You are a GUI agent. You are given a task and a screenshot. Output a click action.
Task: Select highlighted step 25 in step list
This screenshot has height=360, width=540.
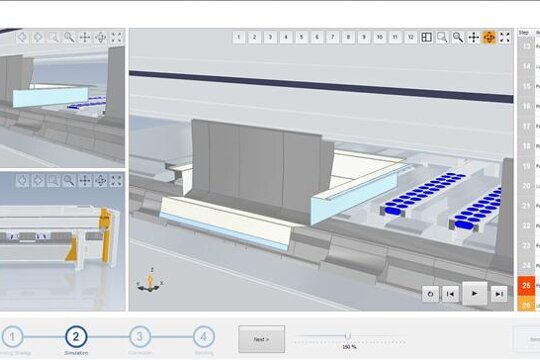pos(527,286)
